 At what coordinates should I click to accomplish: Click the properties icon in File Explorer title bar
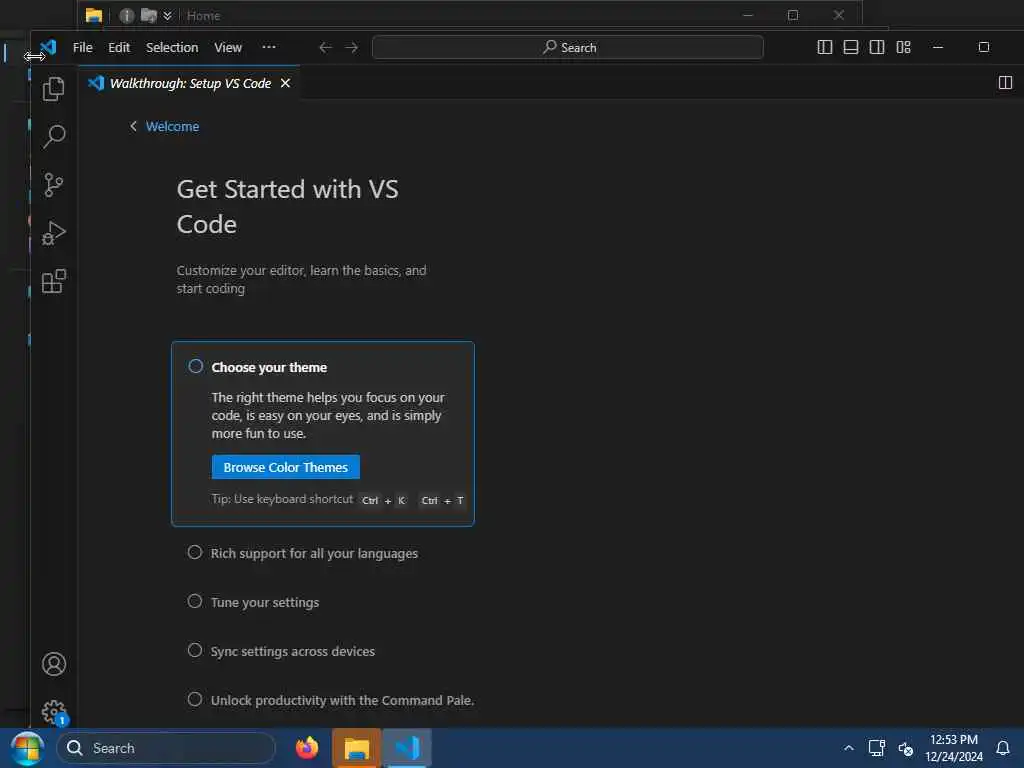(x=127, y=15)
